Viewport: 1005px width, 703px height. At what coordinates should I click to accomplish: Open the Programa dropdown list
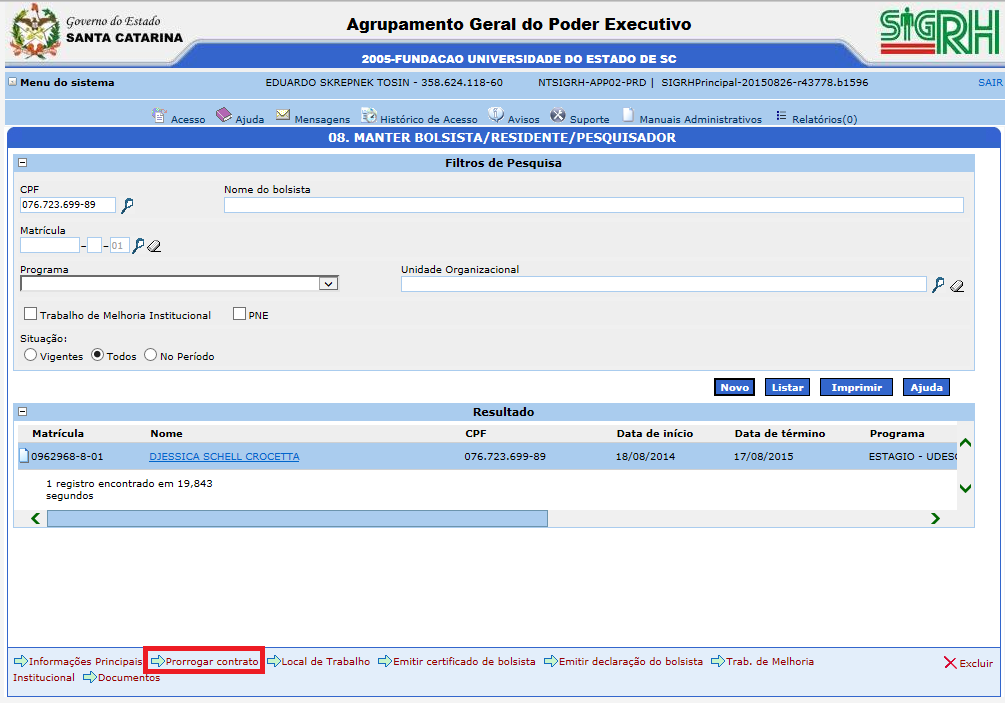pyautogui.click(x=328, y=284)
